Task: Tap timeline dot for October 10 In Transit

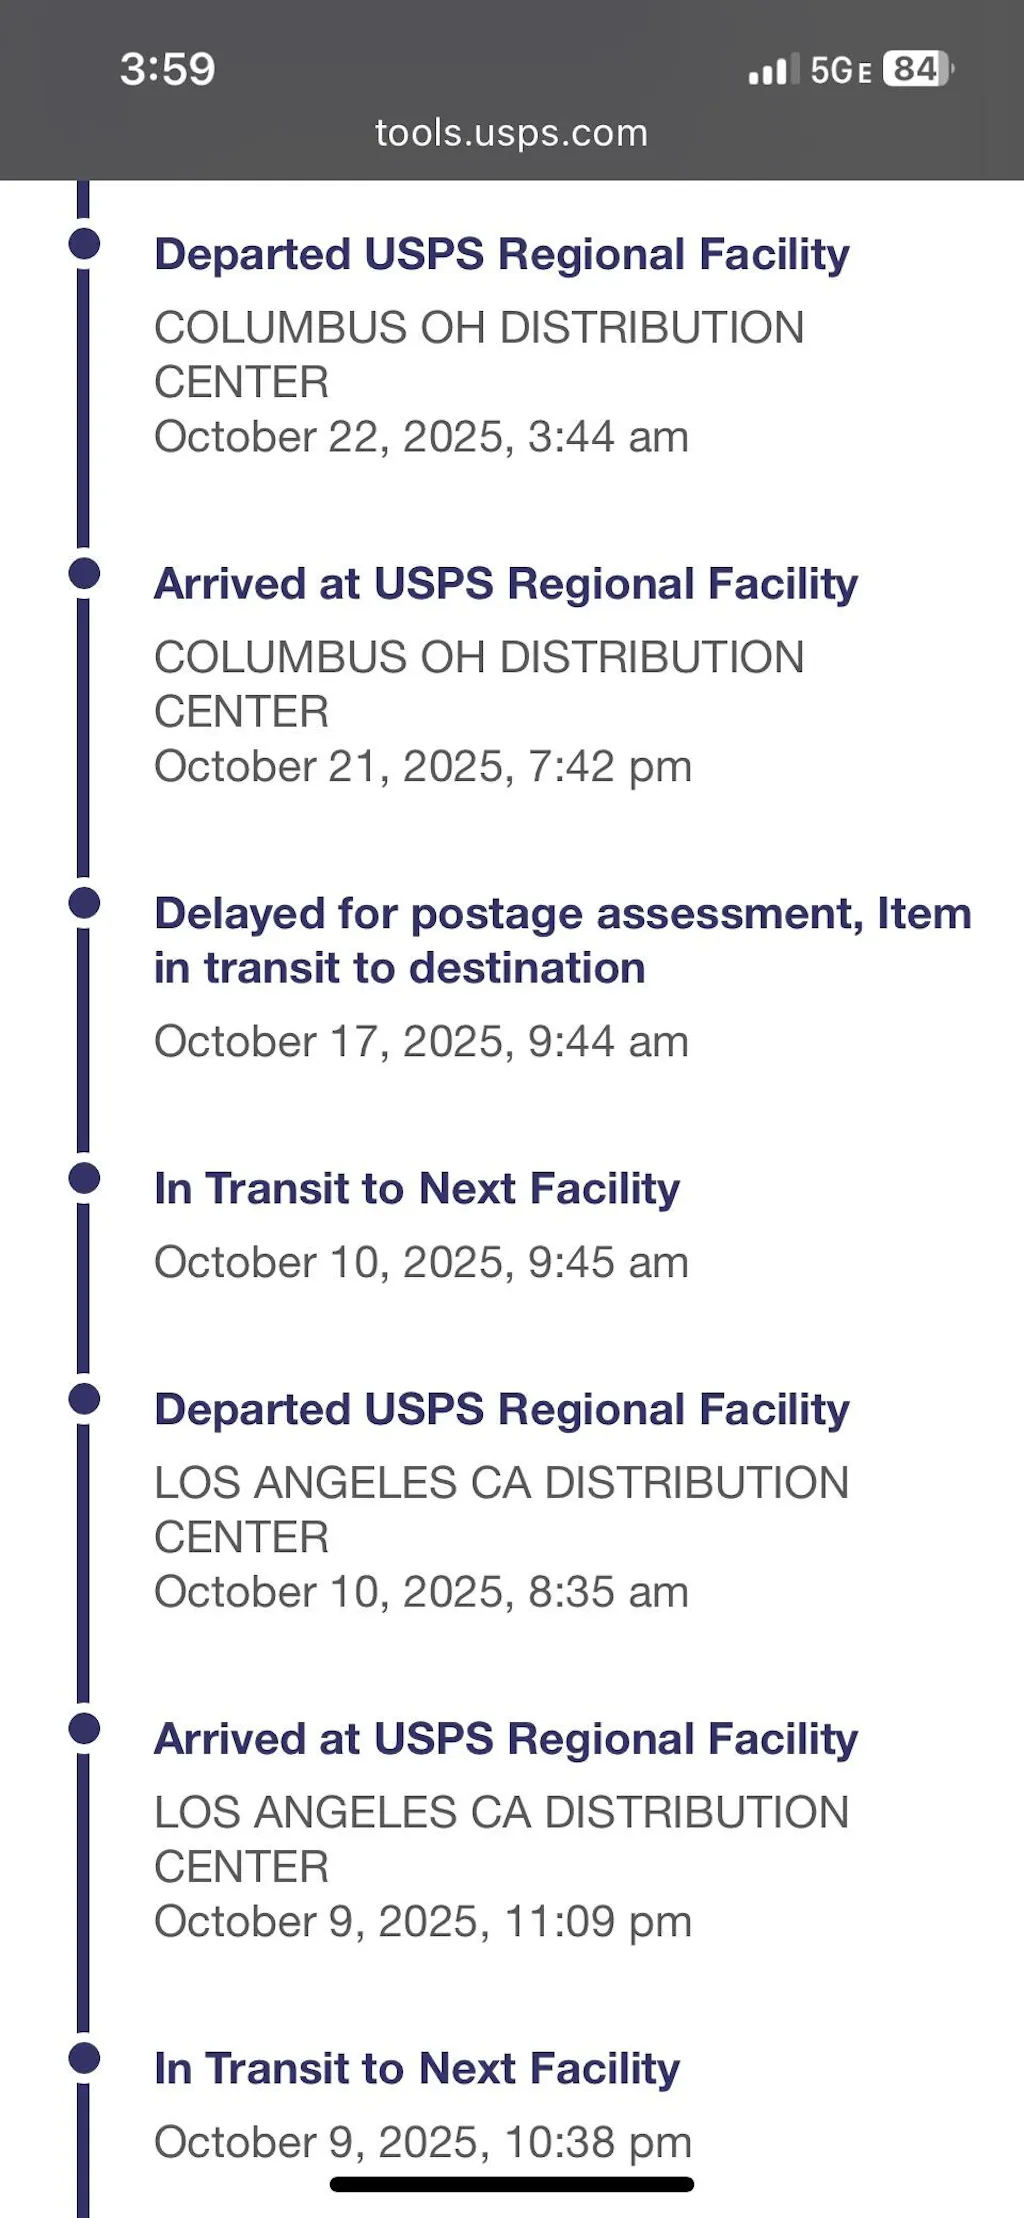Action: click(x=85, y=1178)
